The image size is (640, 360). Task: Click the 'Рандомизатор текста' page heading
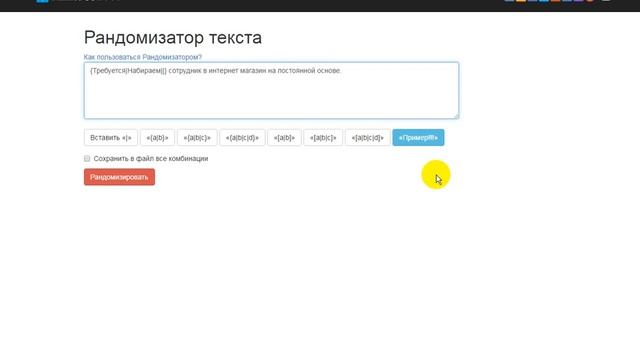pos(173,38)
